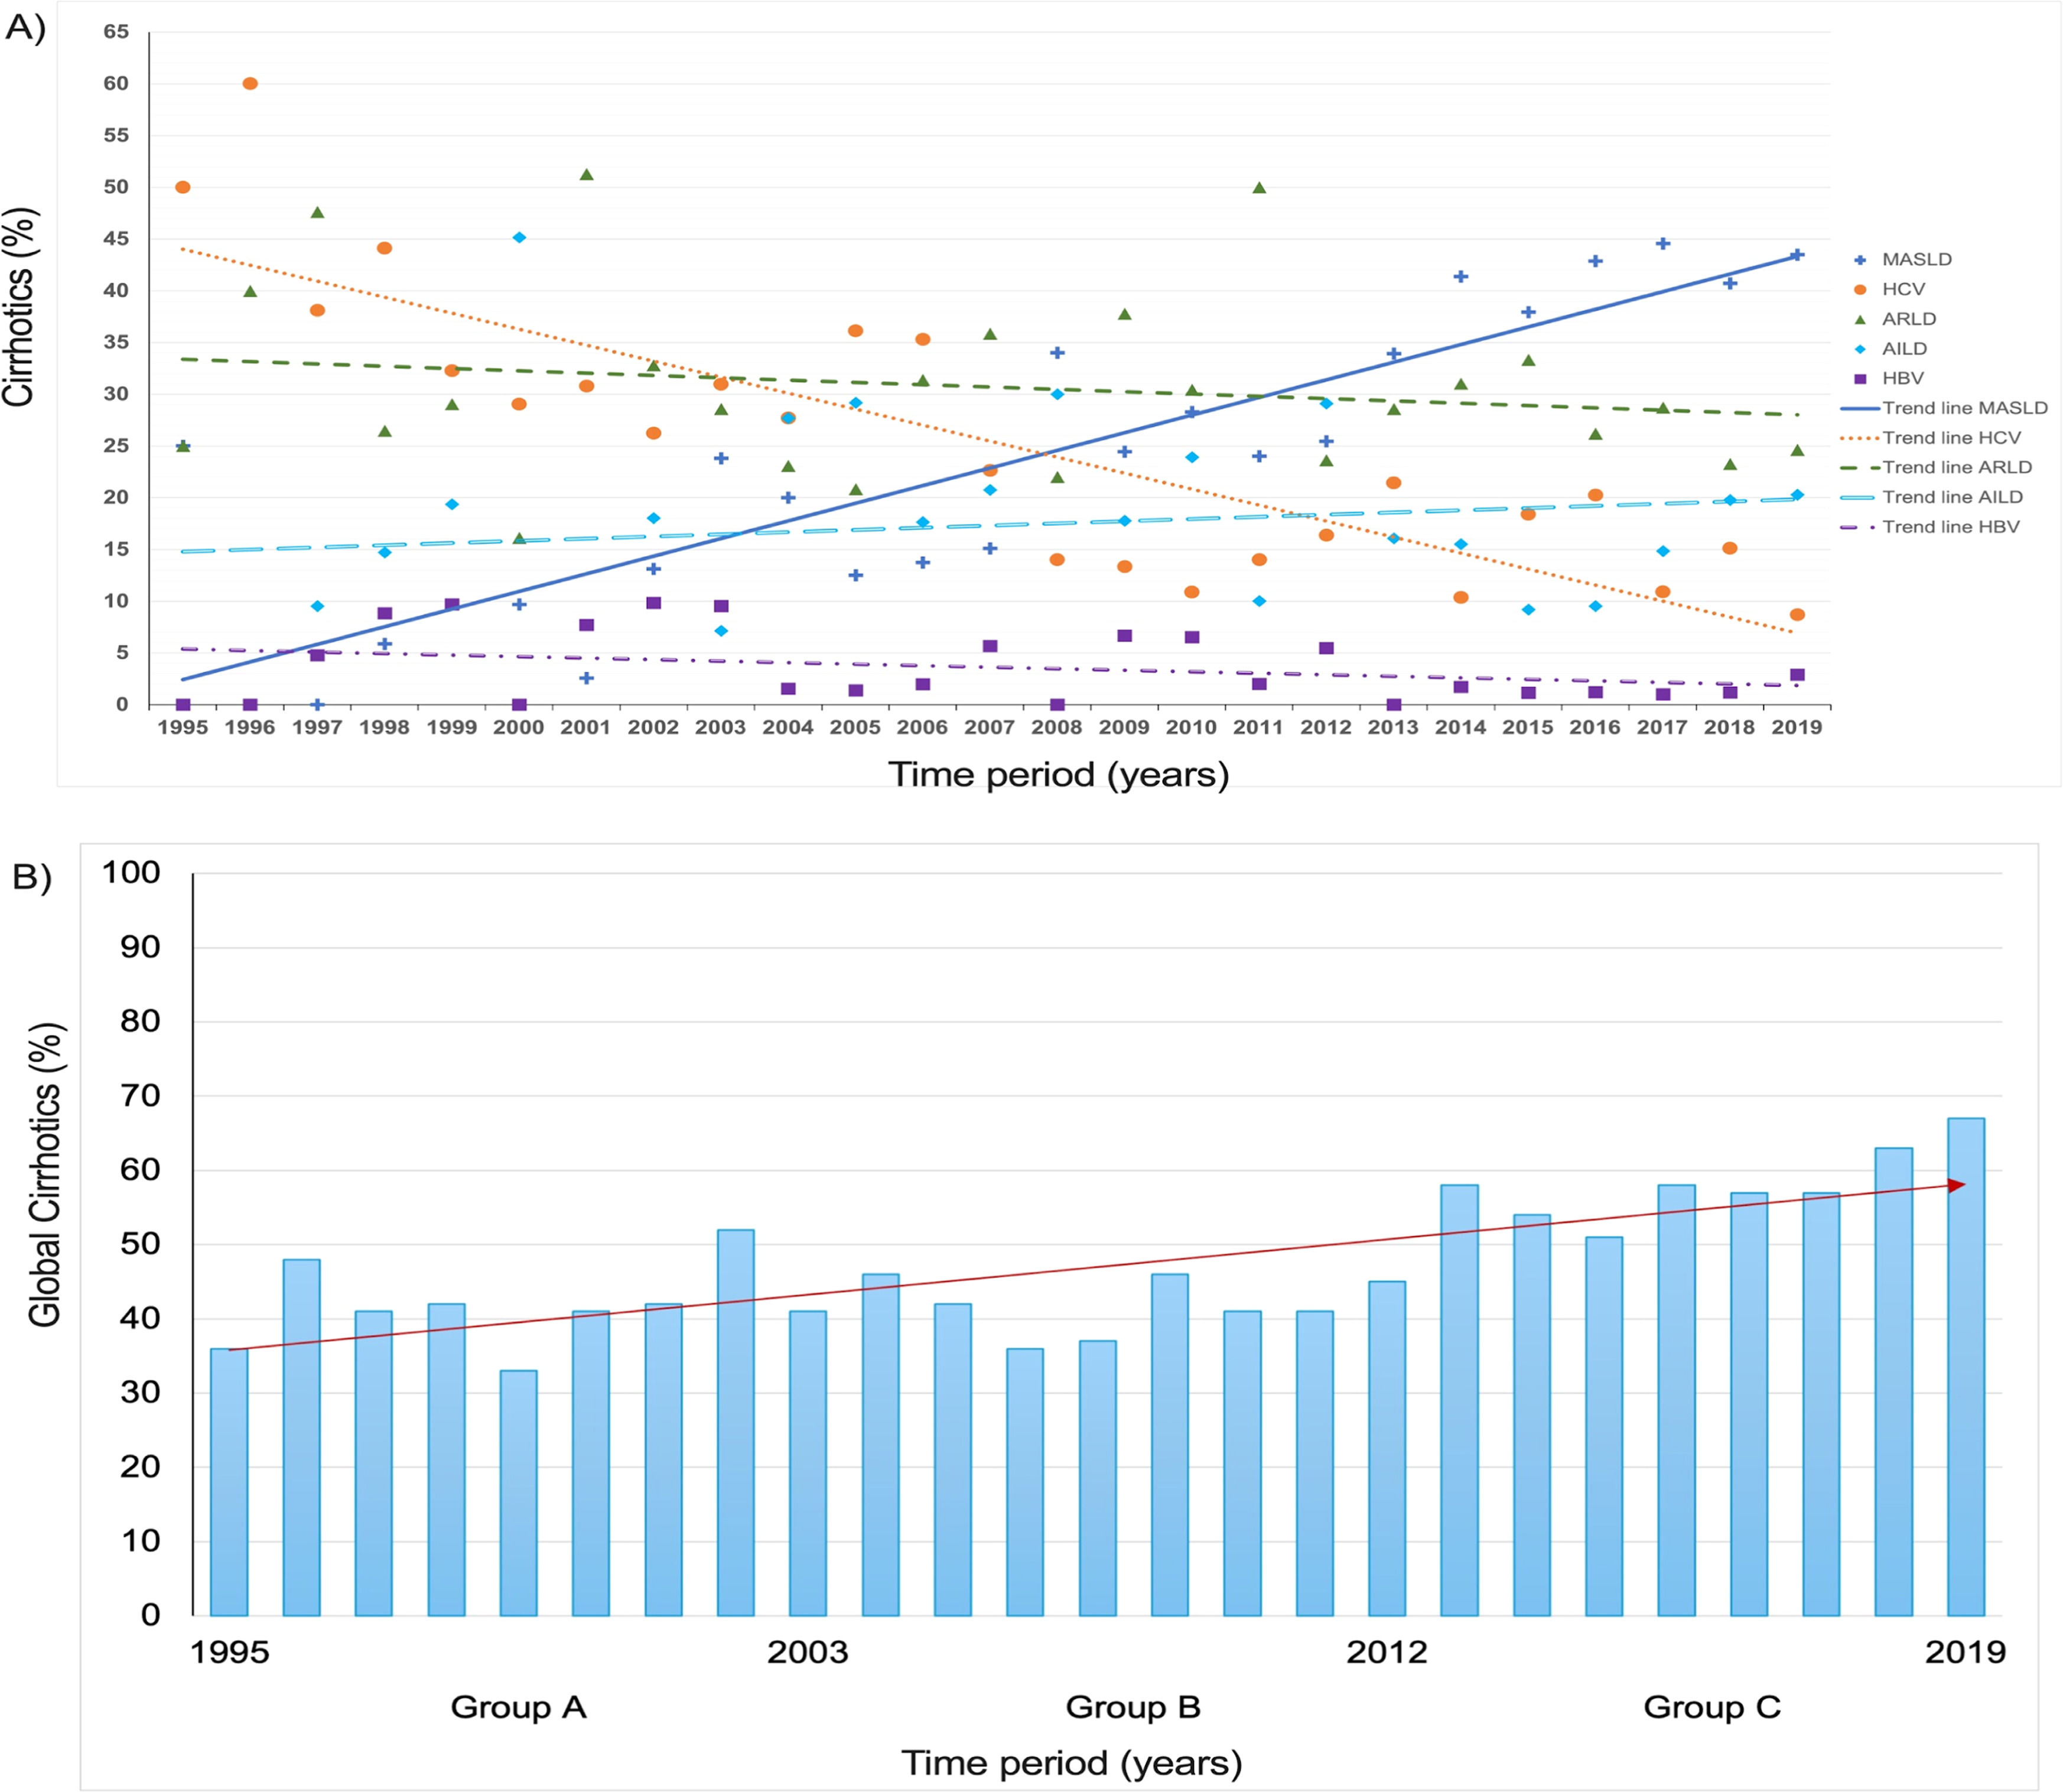The height and width of the screenshot is (1792, 2063).
Task: Click the AILD cyan diamond legend marker
Action: tap(1860, 349)
